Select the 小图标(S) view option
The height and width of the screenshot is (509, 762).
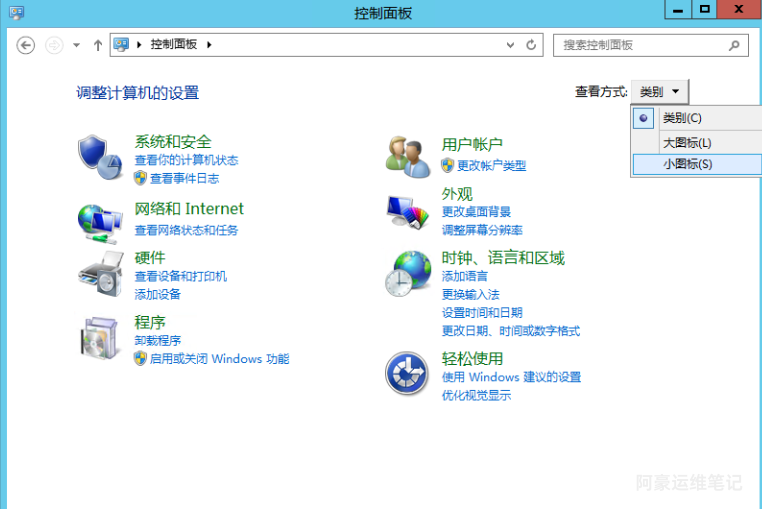point(697,164)
